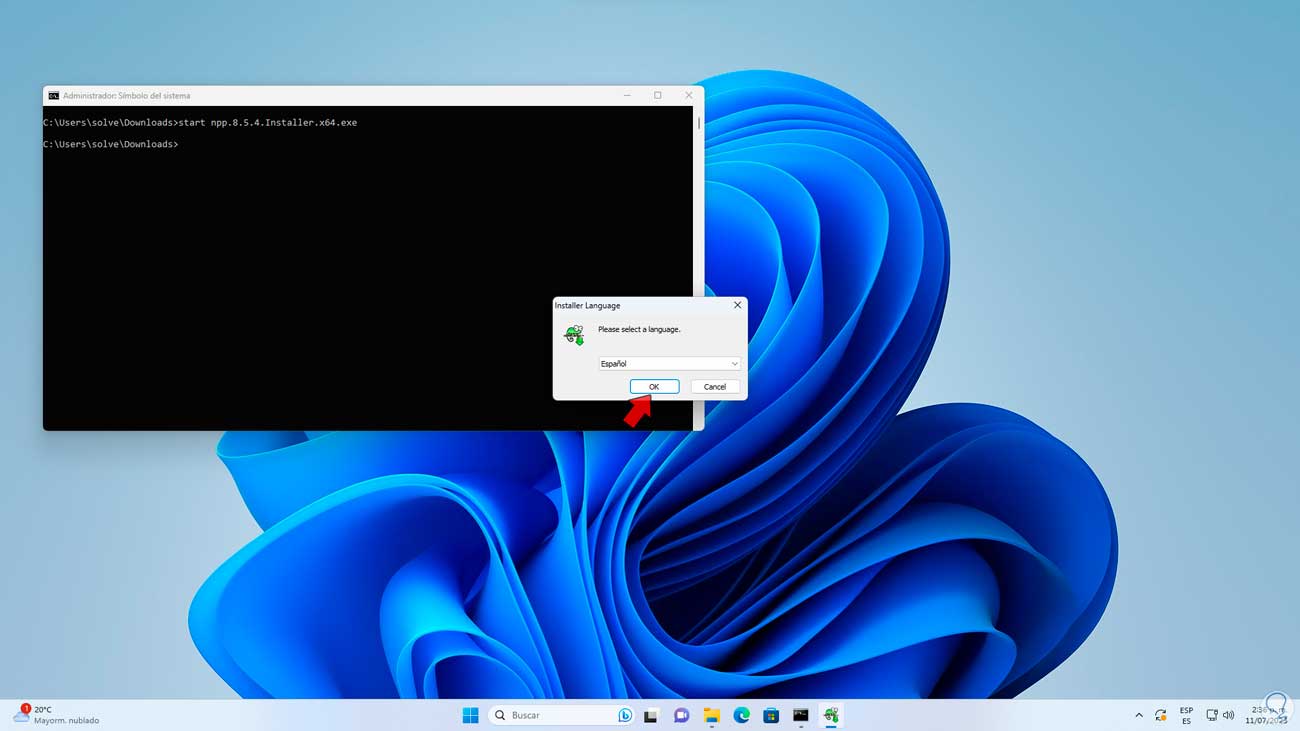
Task: Open the Windows Start menu
Action: tap(470, 715)
